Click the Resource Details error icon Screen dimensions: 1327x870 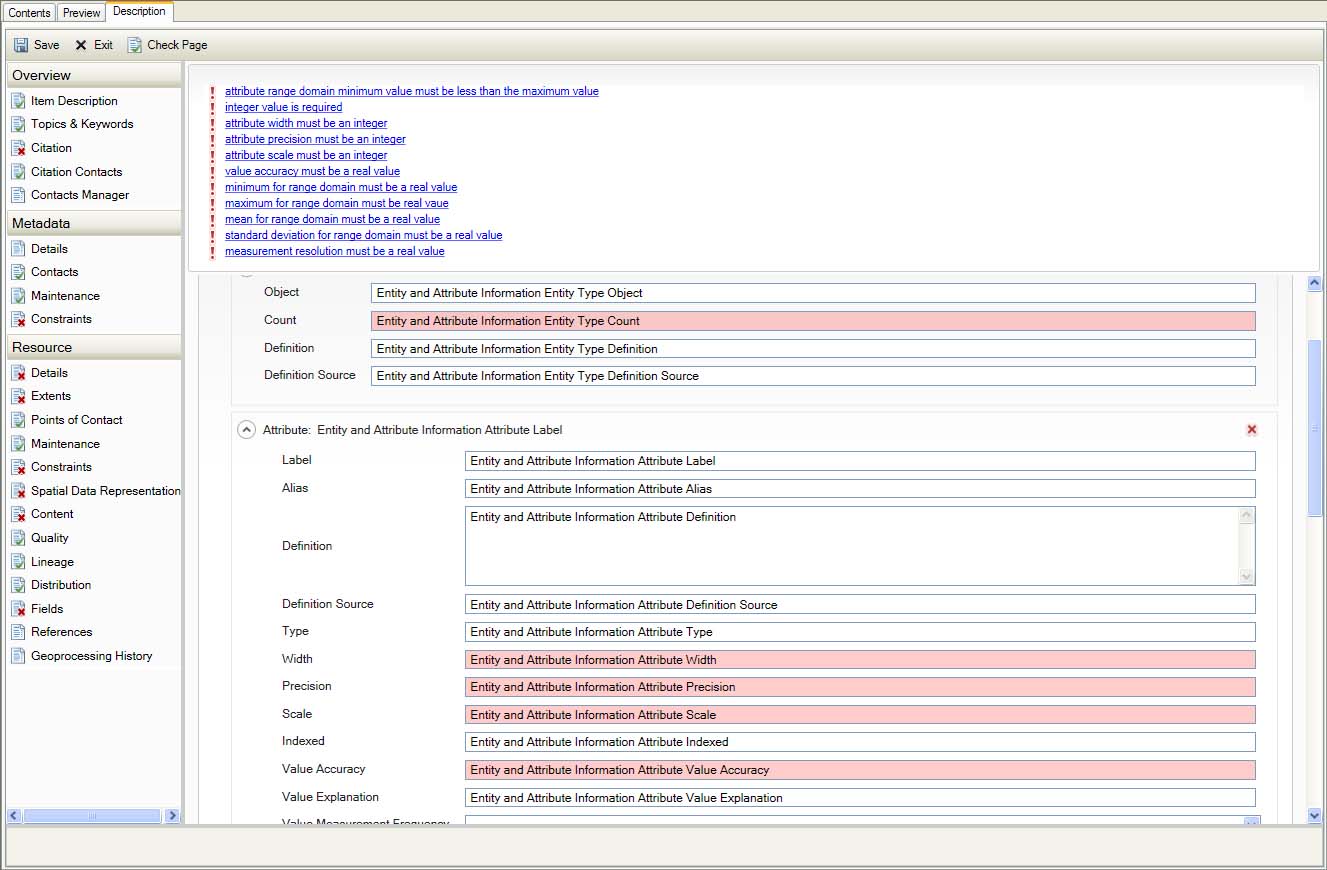18,373
